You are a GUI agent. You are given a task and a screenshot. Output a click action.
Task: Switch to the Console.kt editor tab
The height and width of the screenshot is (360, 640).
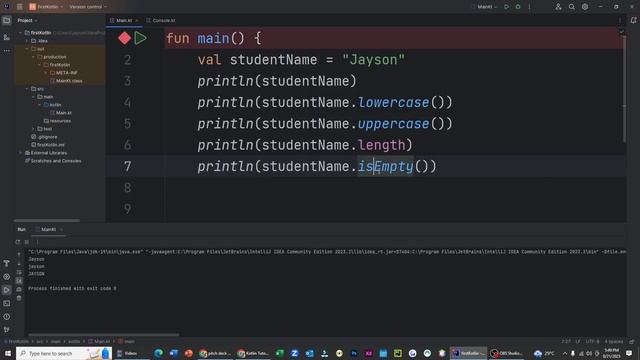[162, 20]
